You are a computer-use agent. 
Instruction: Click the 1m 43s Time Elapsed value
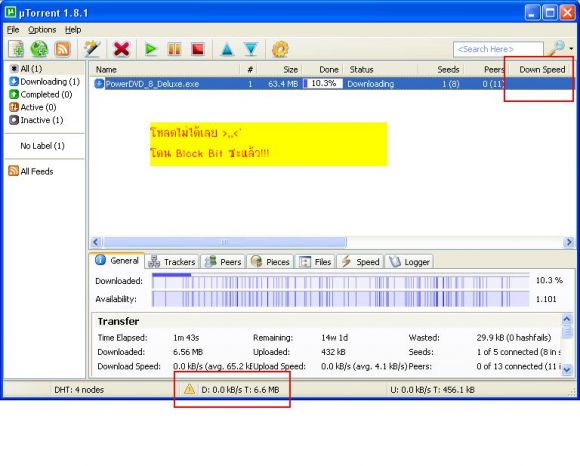(186, 338)
